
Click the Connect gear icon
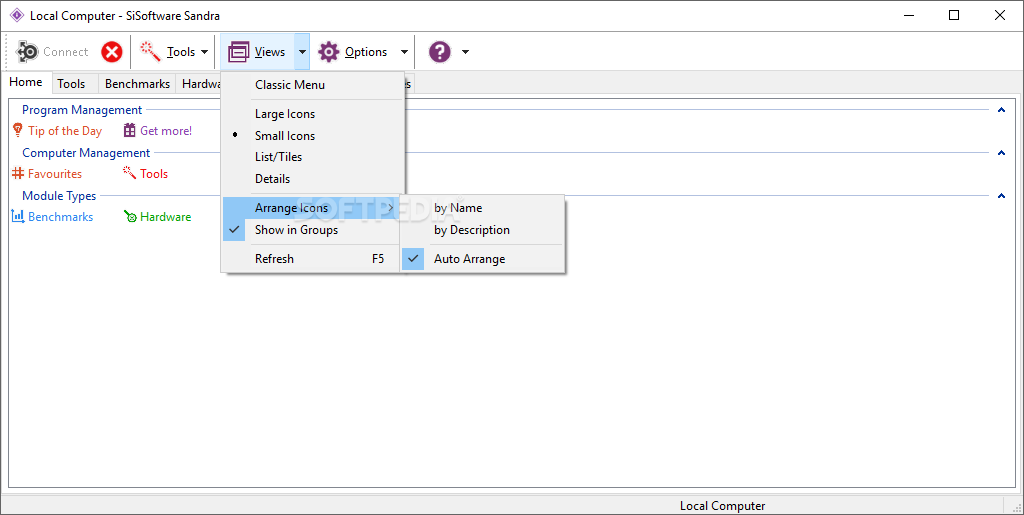(27, 52)
